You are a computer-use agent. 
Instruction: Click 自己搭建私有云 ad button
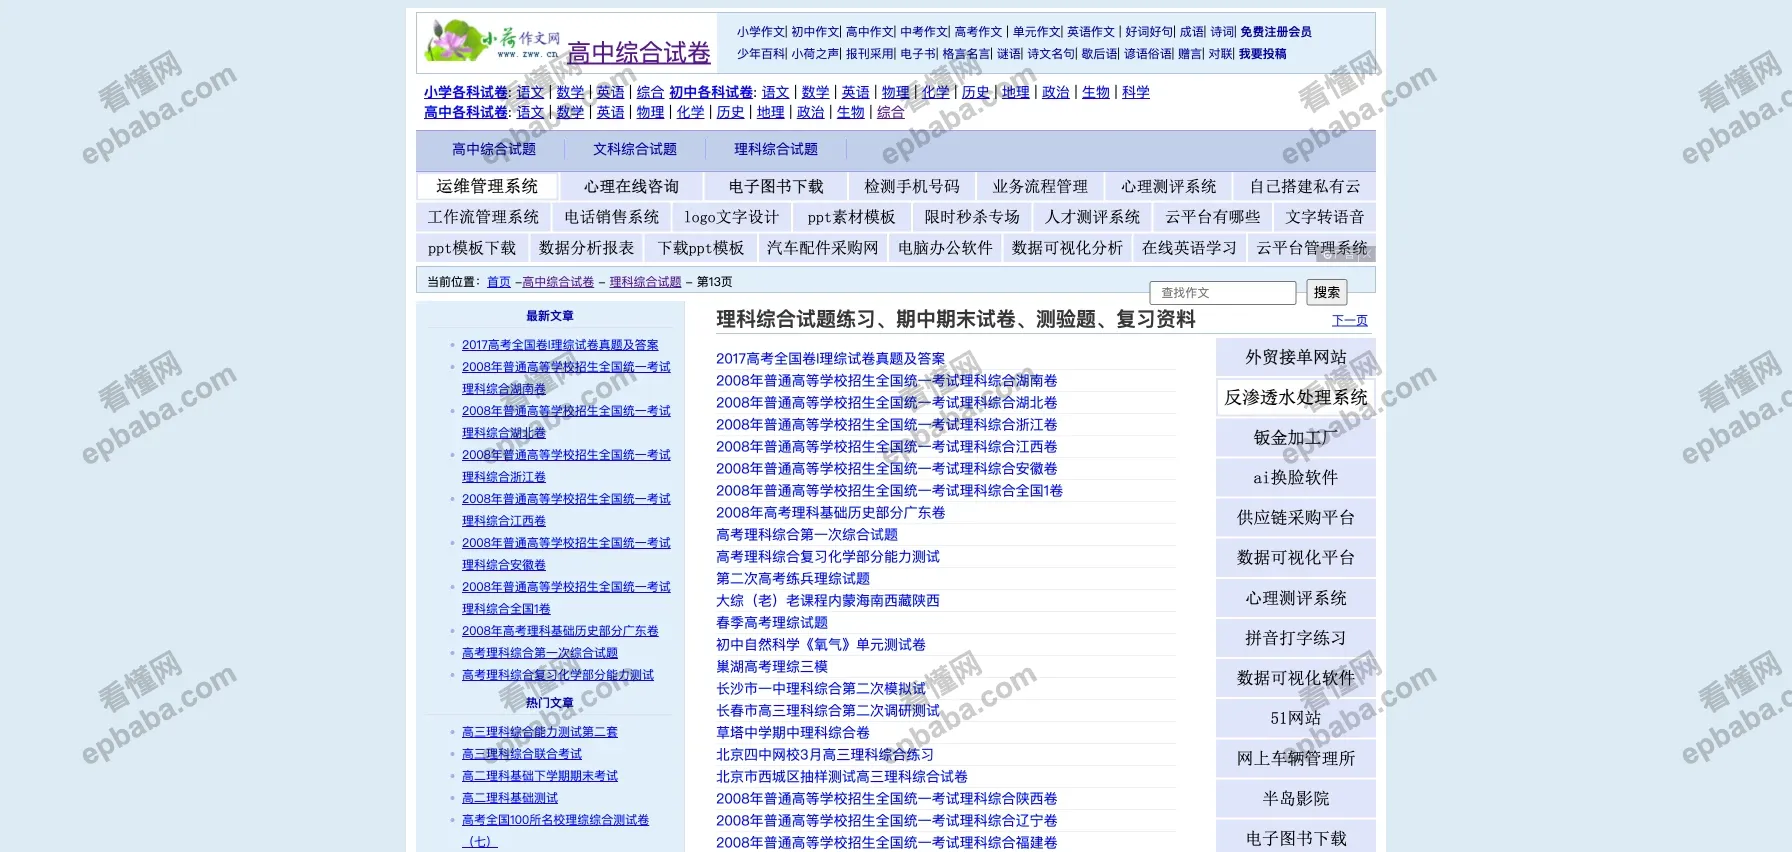1305,186
